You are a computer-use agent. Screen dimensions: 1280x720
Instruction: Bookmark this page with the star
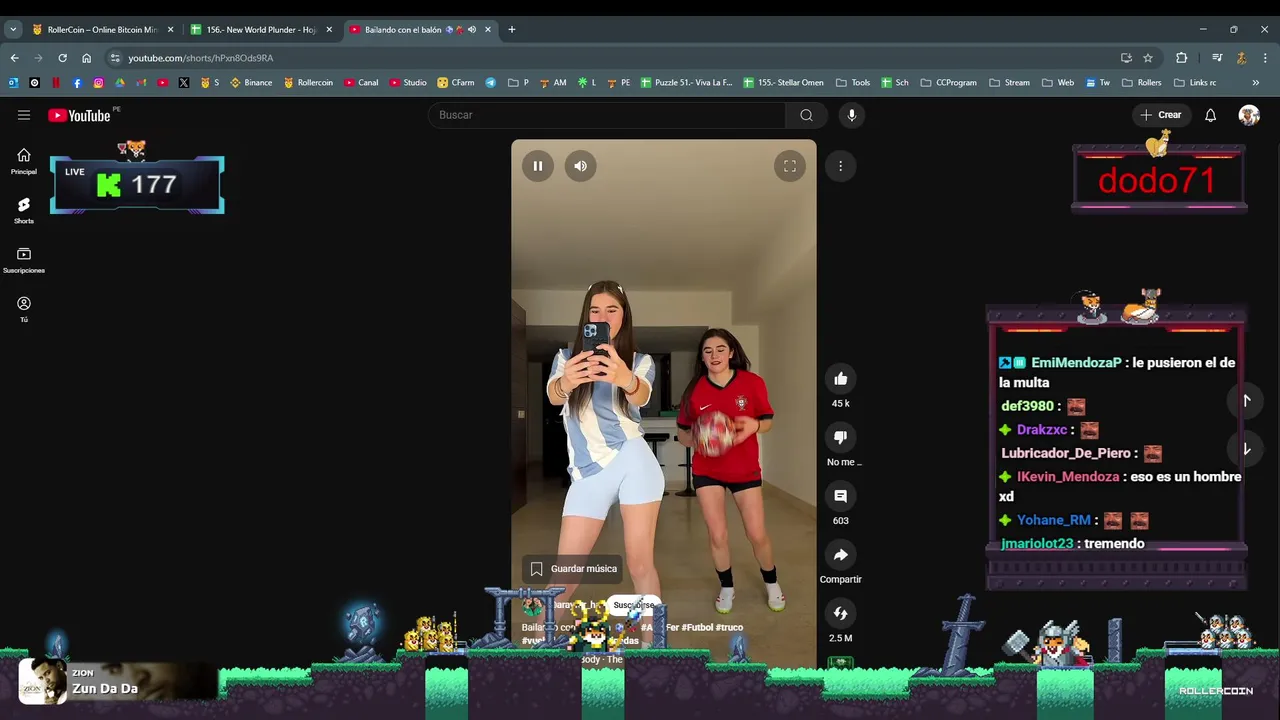[1148, 58]
